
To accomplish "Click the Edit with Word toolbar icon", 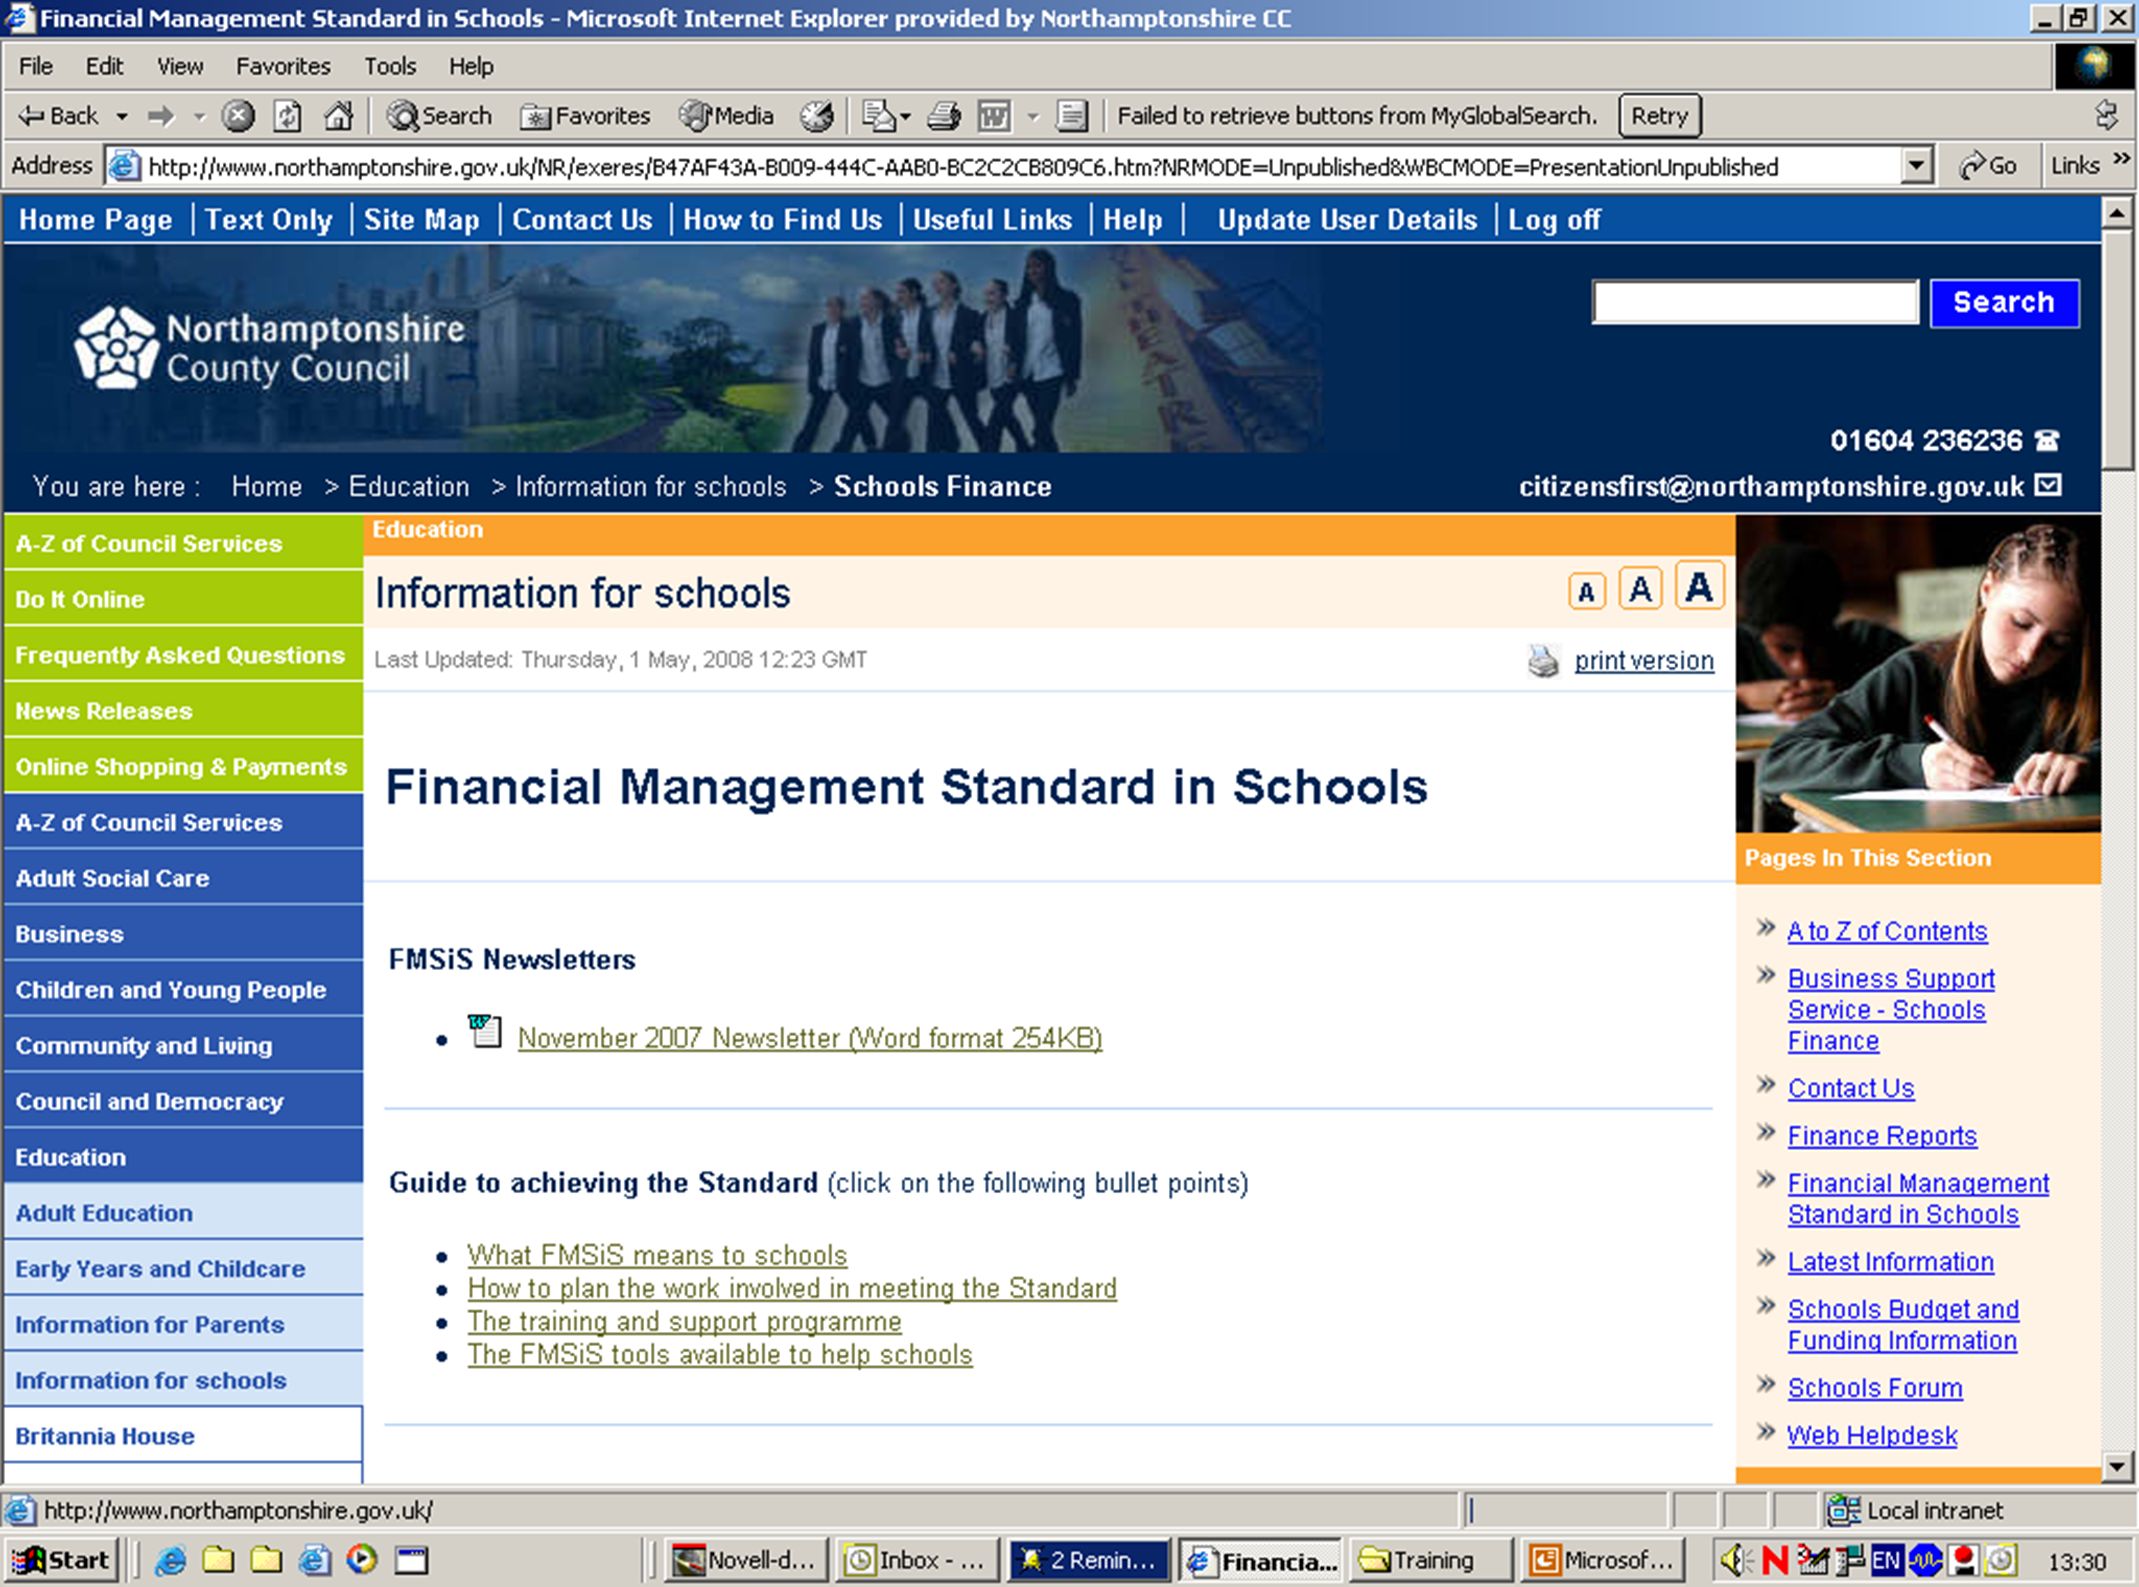I will 993,116.
